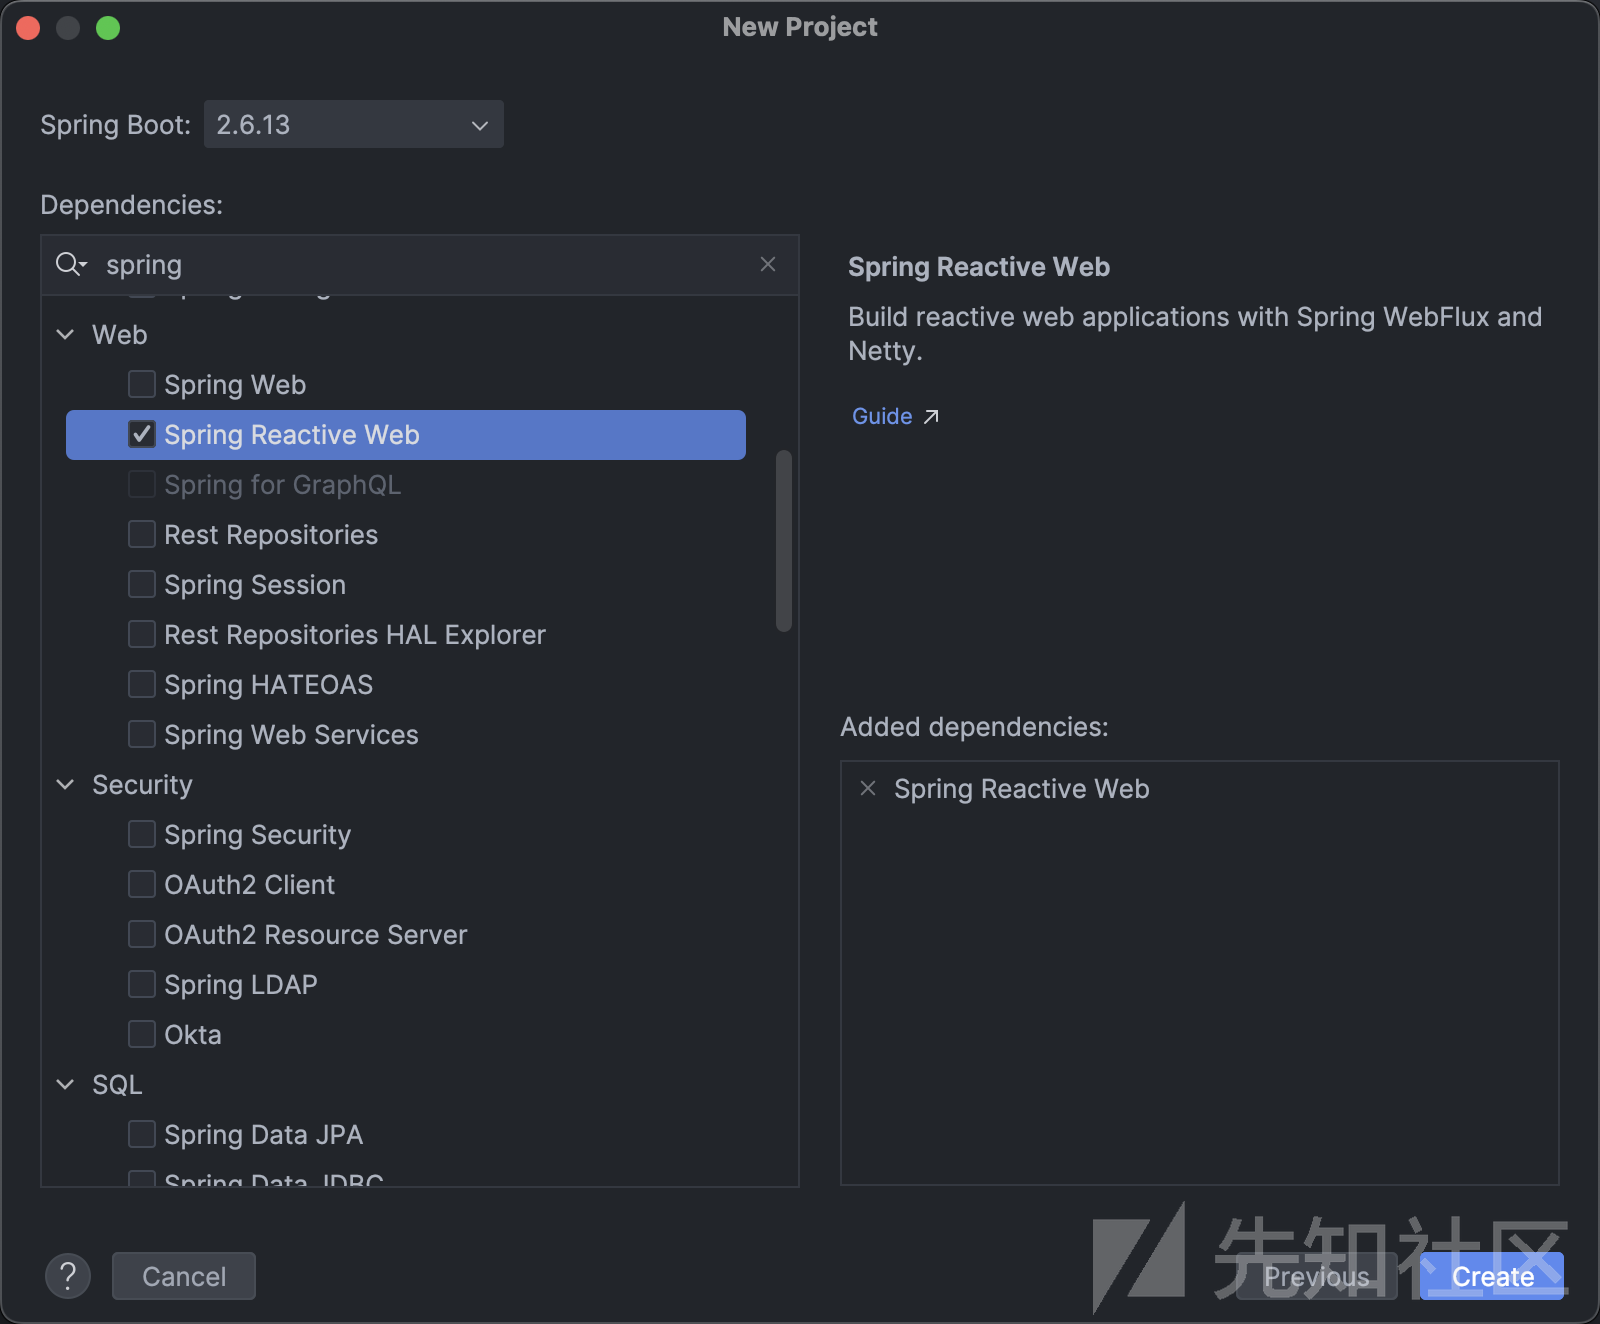Open the Guide link
Image resolution: width=1600 pixels, height=1324 pixels.
882,416
